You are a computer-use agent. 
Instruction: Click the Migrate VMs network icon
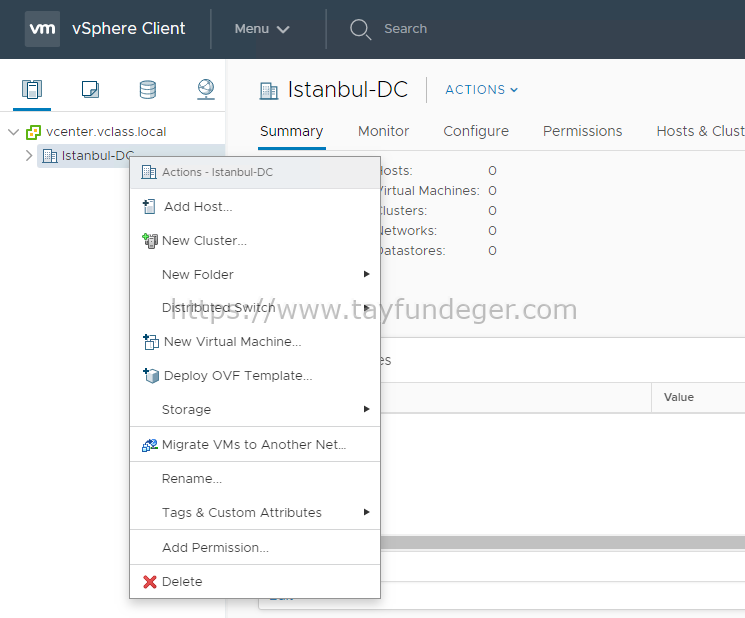click(x=150, y=445)
